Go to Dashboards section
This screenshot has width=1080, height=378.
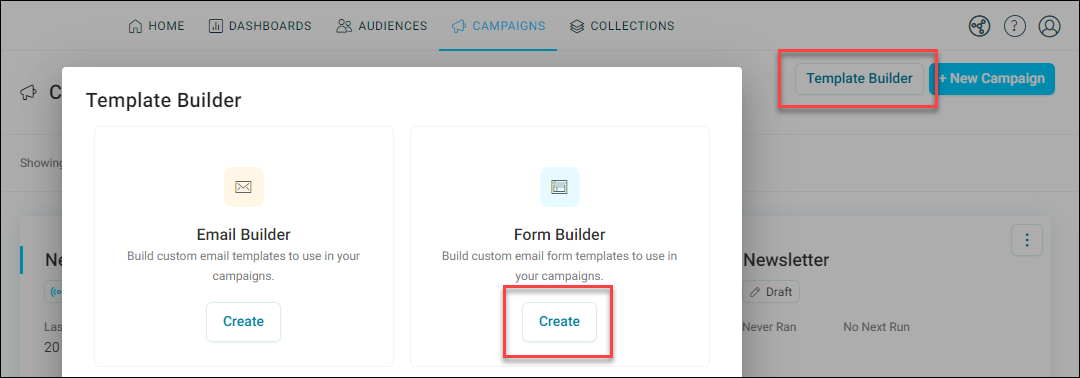tap(260, 26)
